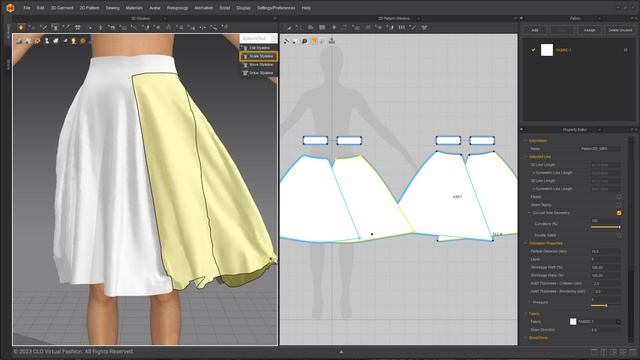Activate the yellow Simulate icon in 3D toolbar
Screen dimensions: 640x360
coord(21,27)
